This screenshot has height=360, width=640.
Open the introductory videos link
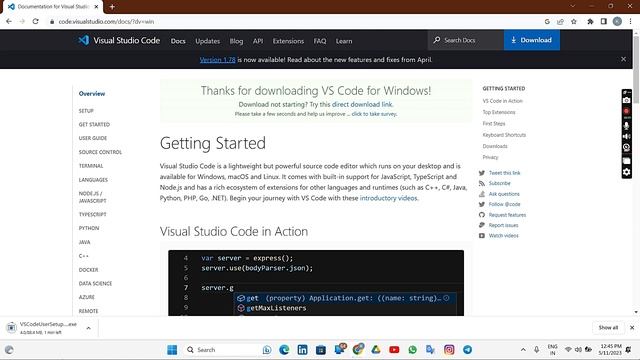coord(389,198)
